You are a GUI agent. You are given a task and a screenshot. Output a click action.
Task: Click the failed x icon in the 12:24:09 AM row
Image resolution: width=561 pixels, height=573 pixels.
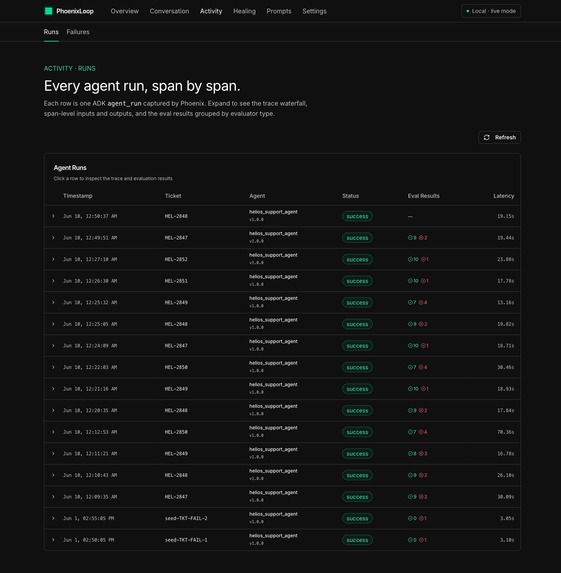click(x=423, y=346)
